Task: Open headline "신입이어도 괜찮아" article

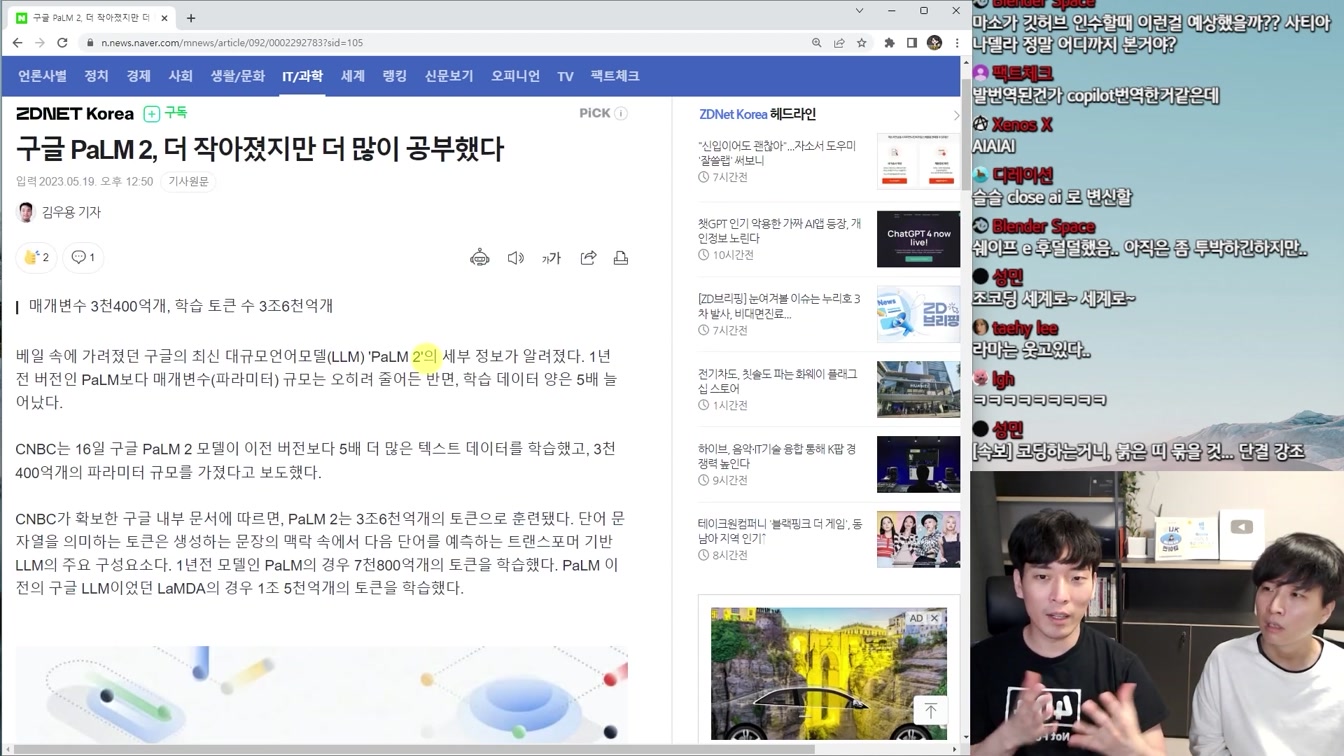Action: 777,152
